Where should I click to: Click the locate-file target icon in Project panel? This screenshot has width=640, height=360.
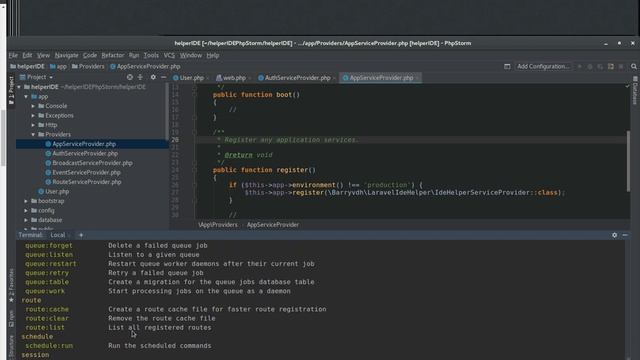point(130,77)
